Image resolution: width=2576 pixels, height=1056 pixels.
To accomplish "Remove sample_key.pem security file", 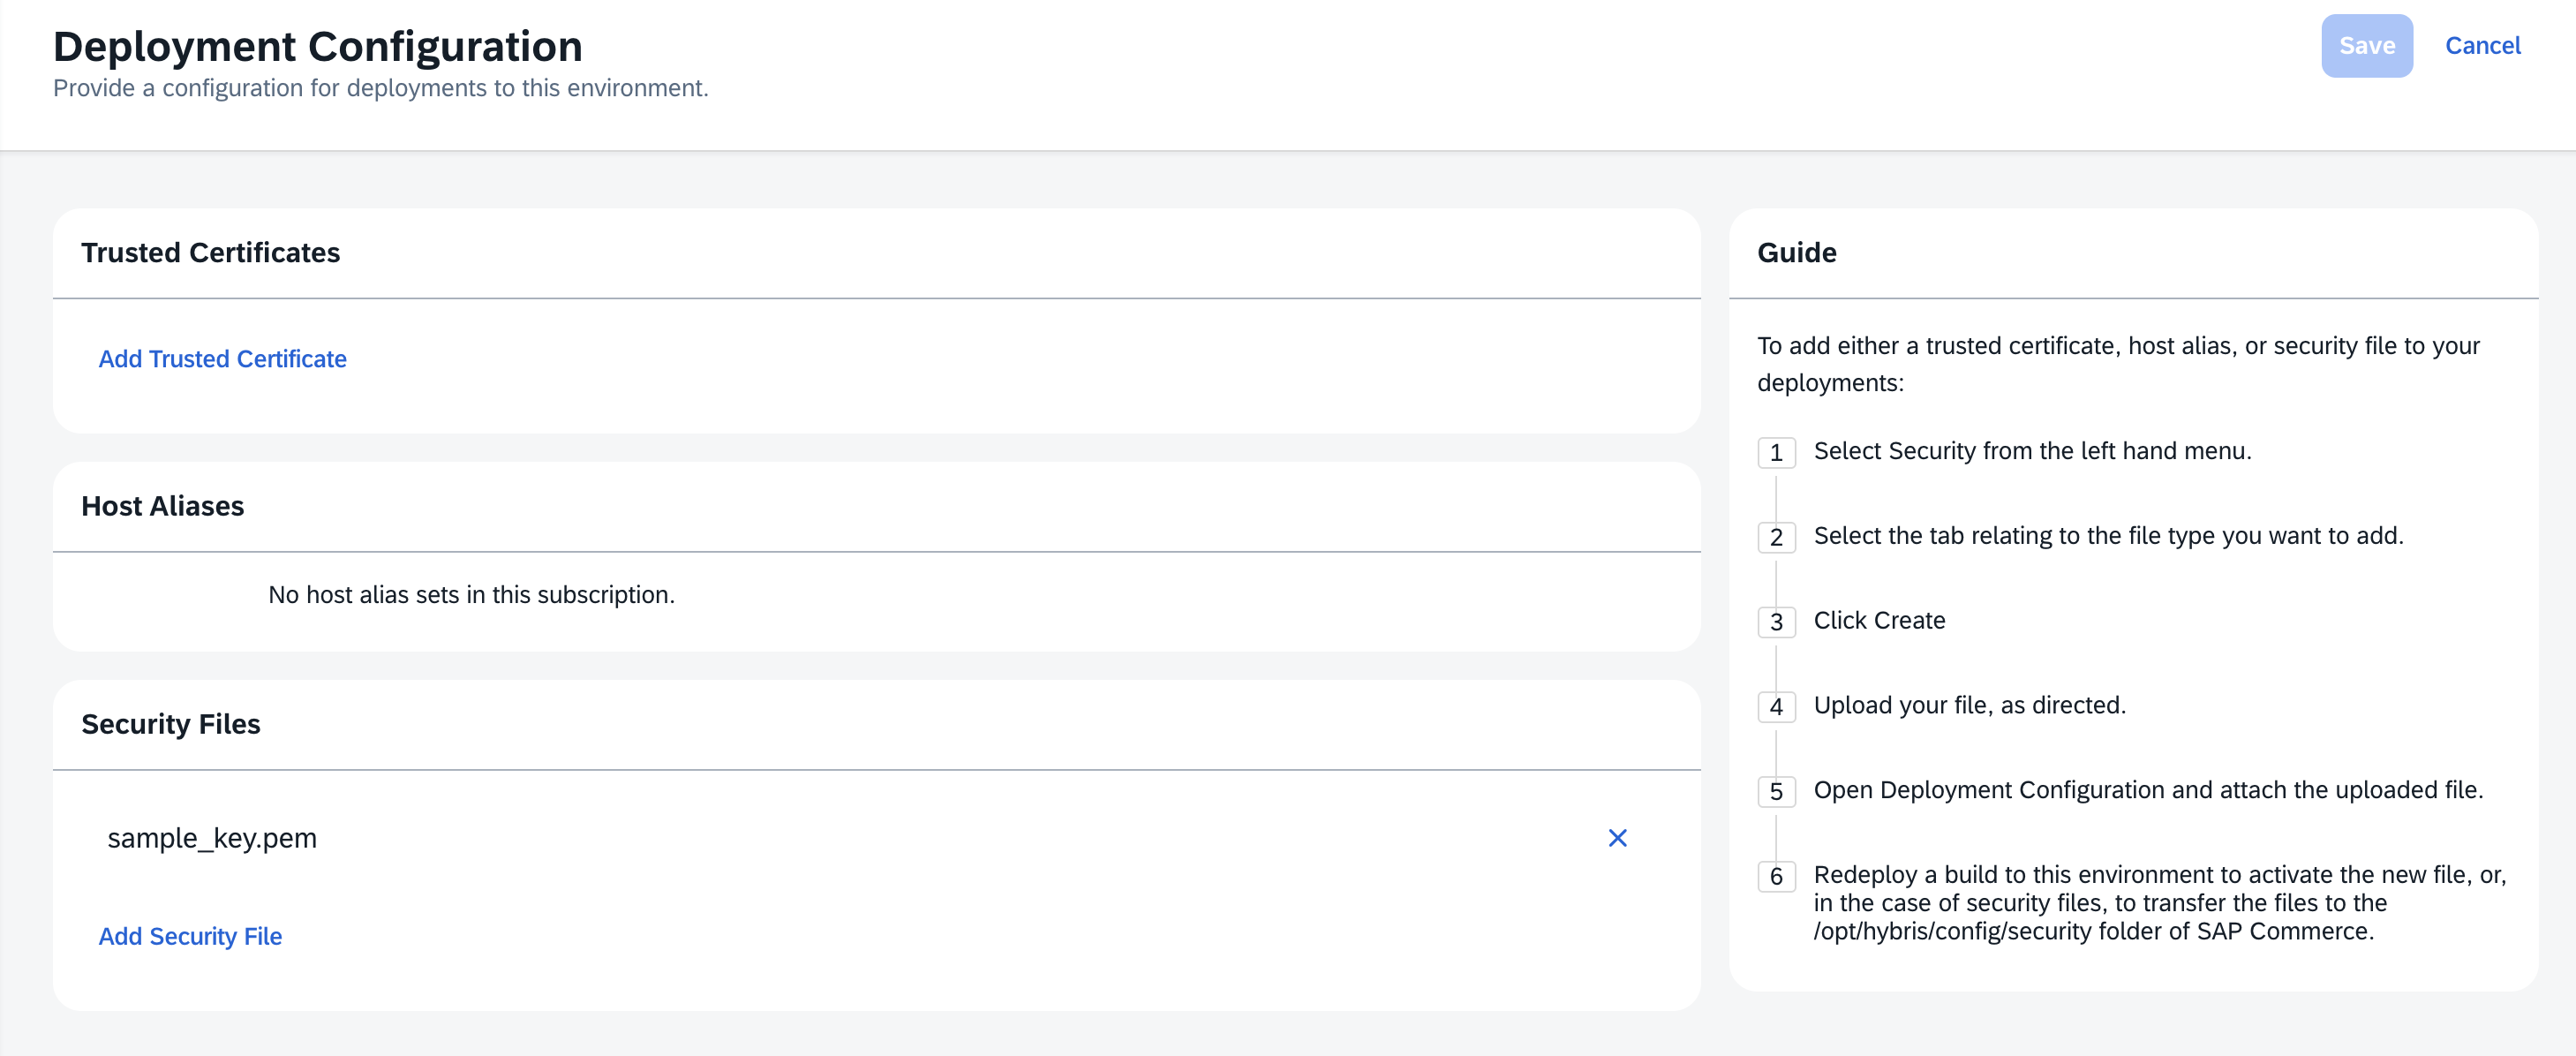I will pos(1618,839).
